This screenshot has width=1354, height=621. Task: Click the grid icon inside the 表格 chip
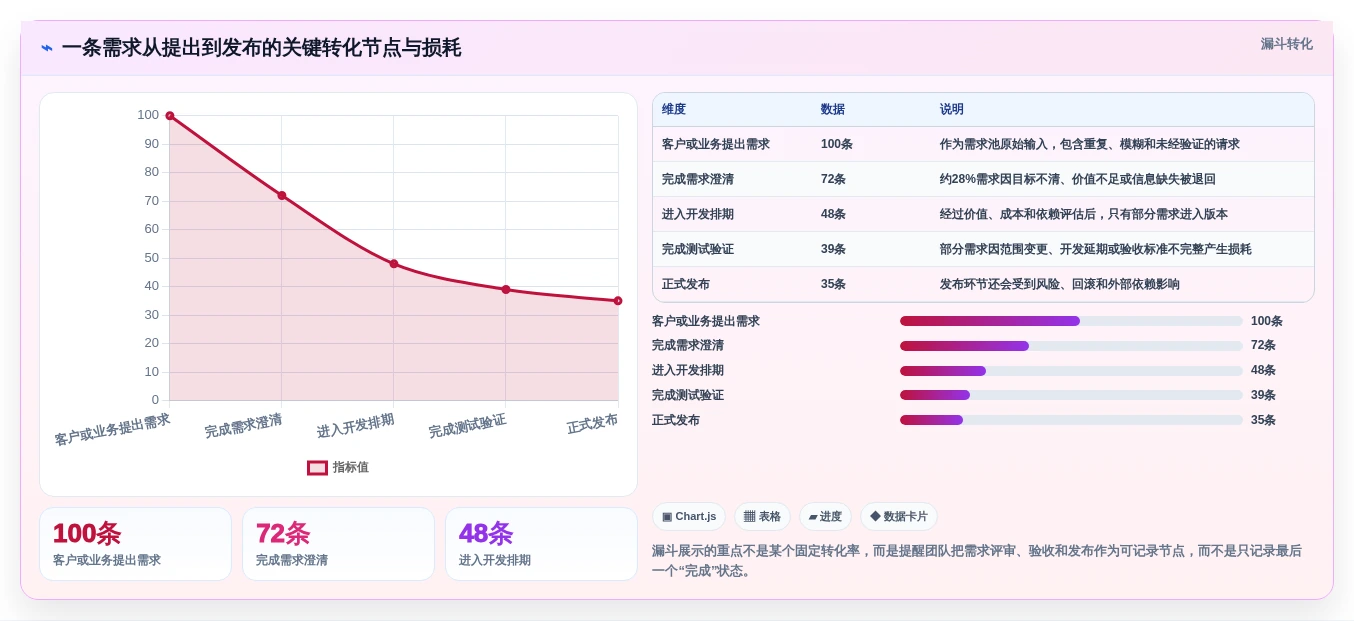[750, 517]
